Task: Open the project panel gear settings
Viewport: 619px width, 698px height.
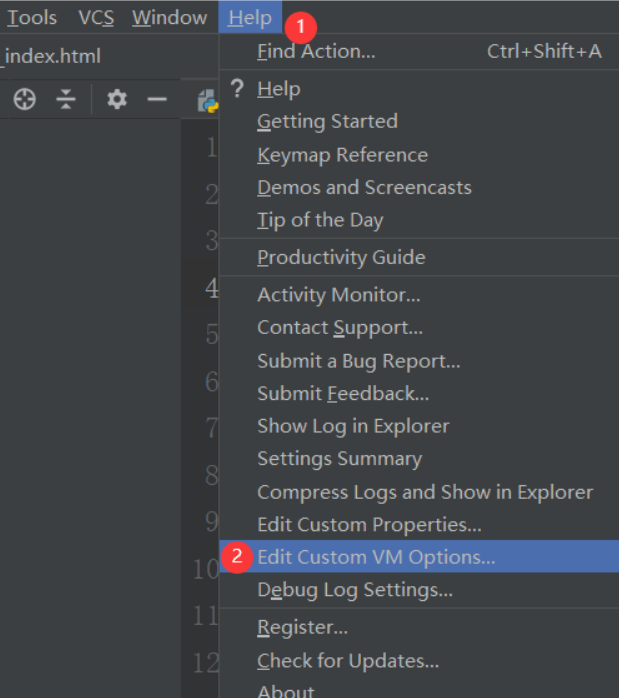Action: (x=117, y=99)
